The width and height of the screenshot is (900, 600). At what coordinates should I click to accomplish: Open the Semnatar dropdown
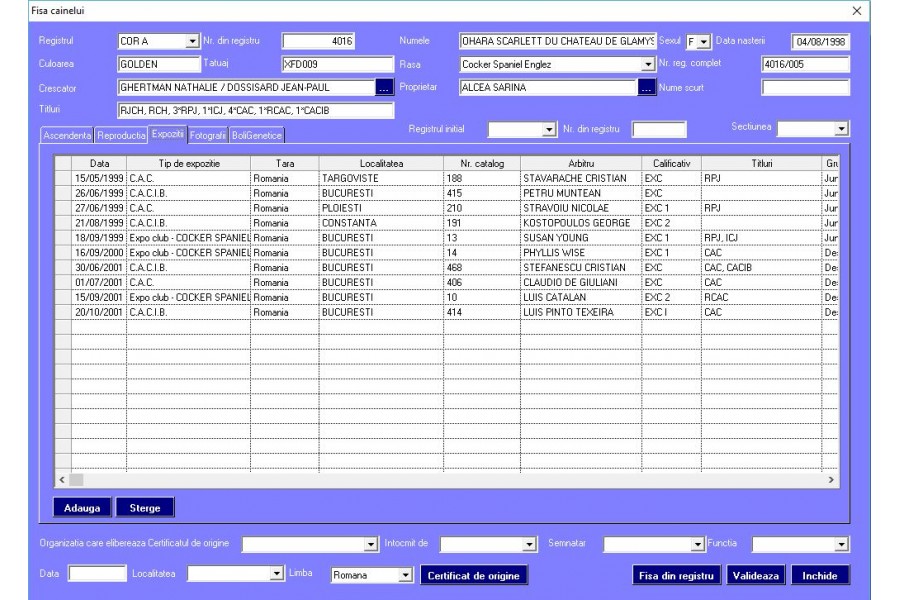697,544
